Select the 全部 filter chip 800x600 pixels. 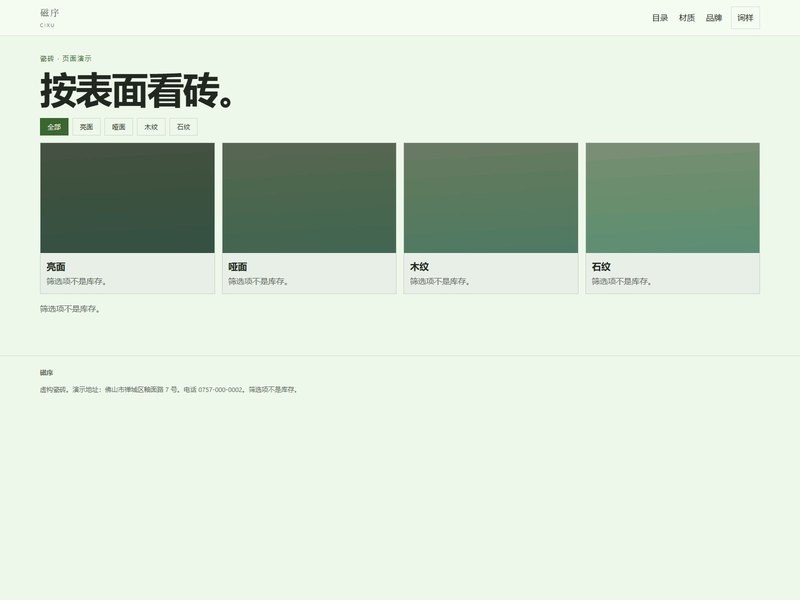point(54,127)
